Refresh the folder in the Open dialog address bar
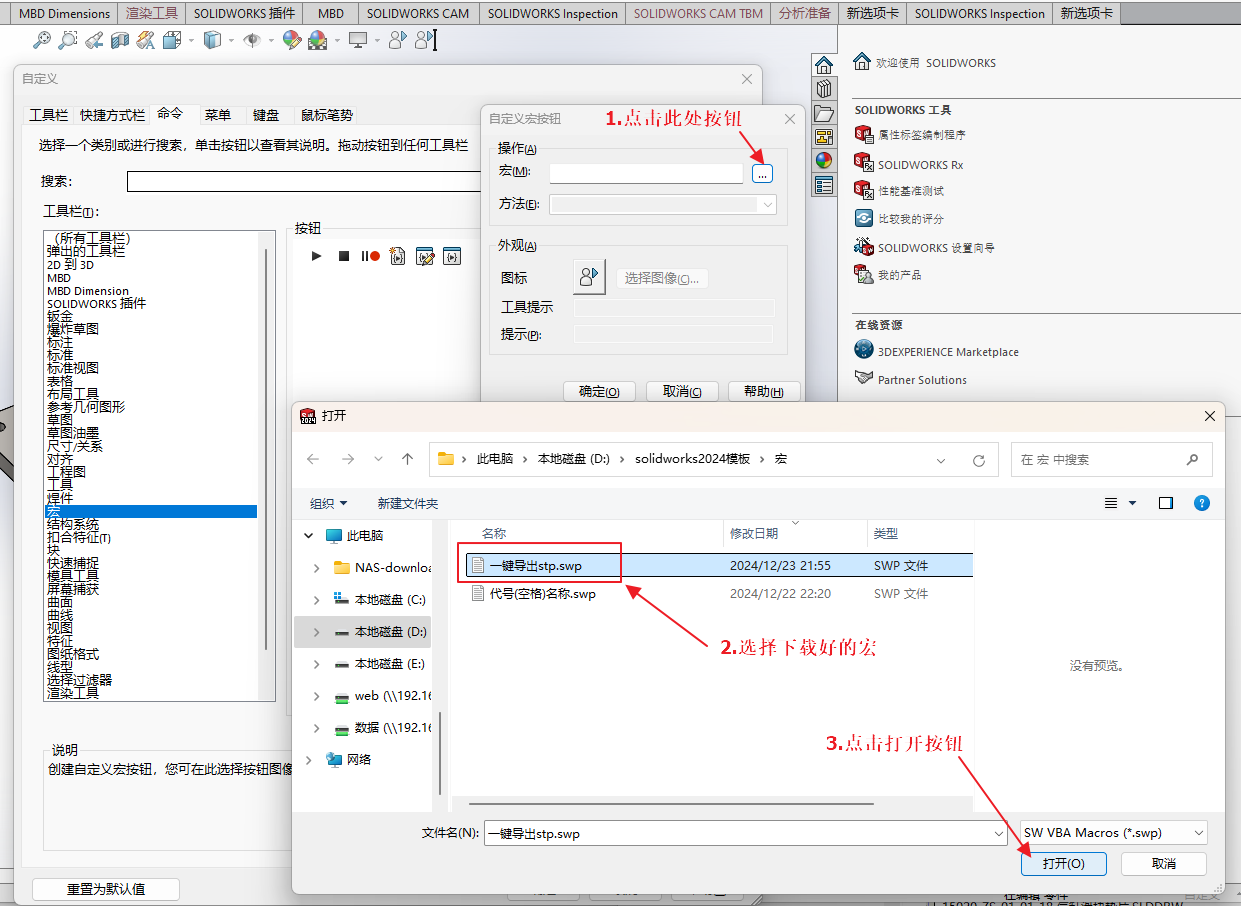The height and width of the screenshot is (906, 1241). 979,460
